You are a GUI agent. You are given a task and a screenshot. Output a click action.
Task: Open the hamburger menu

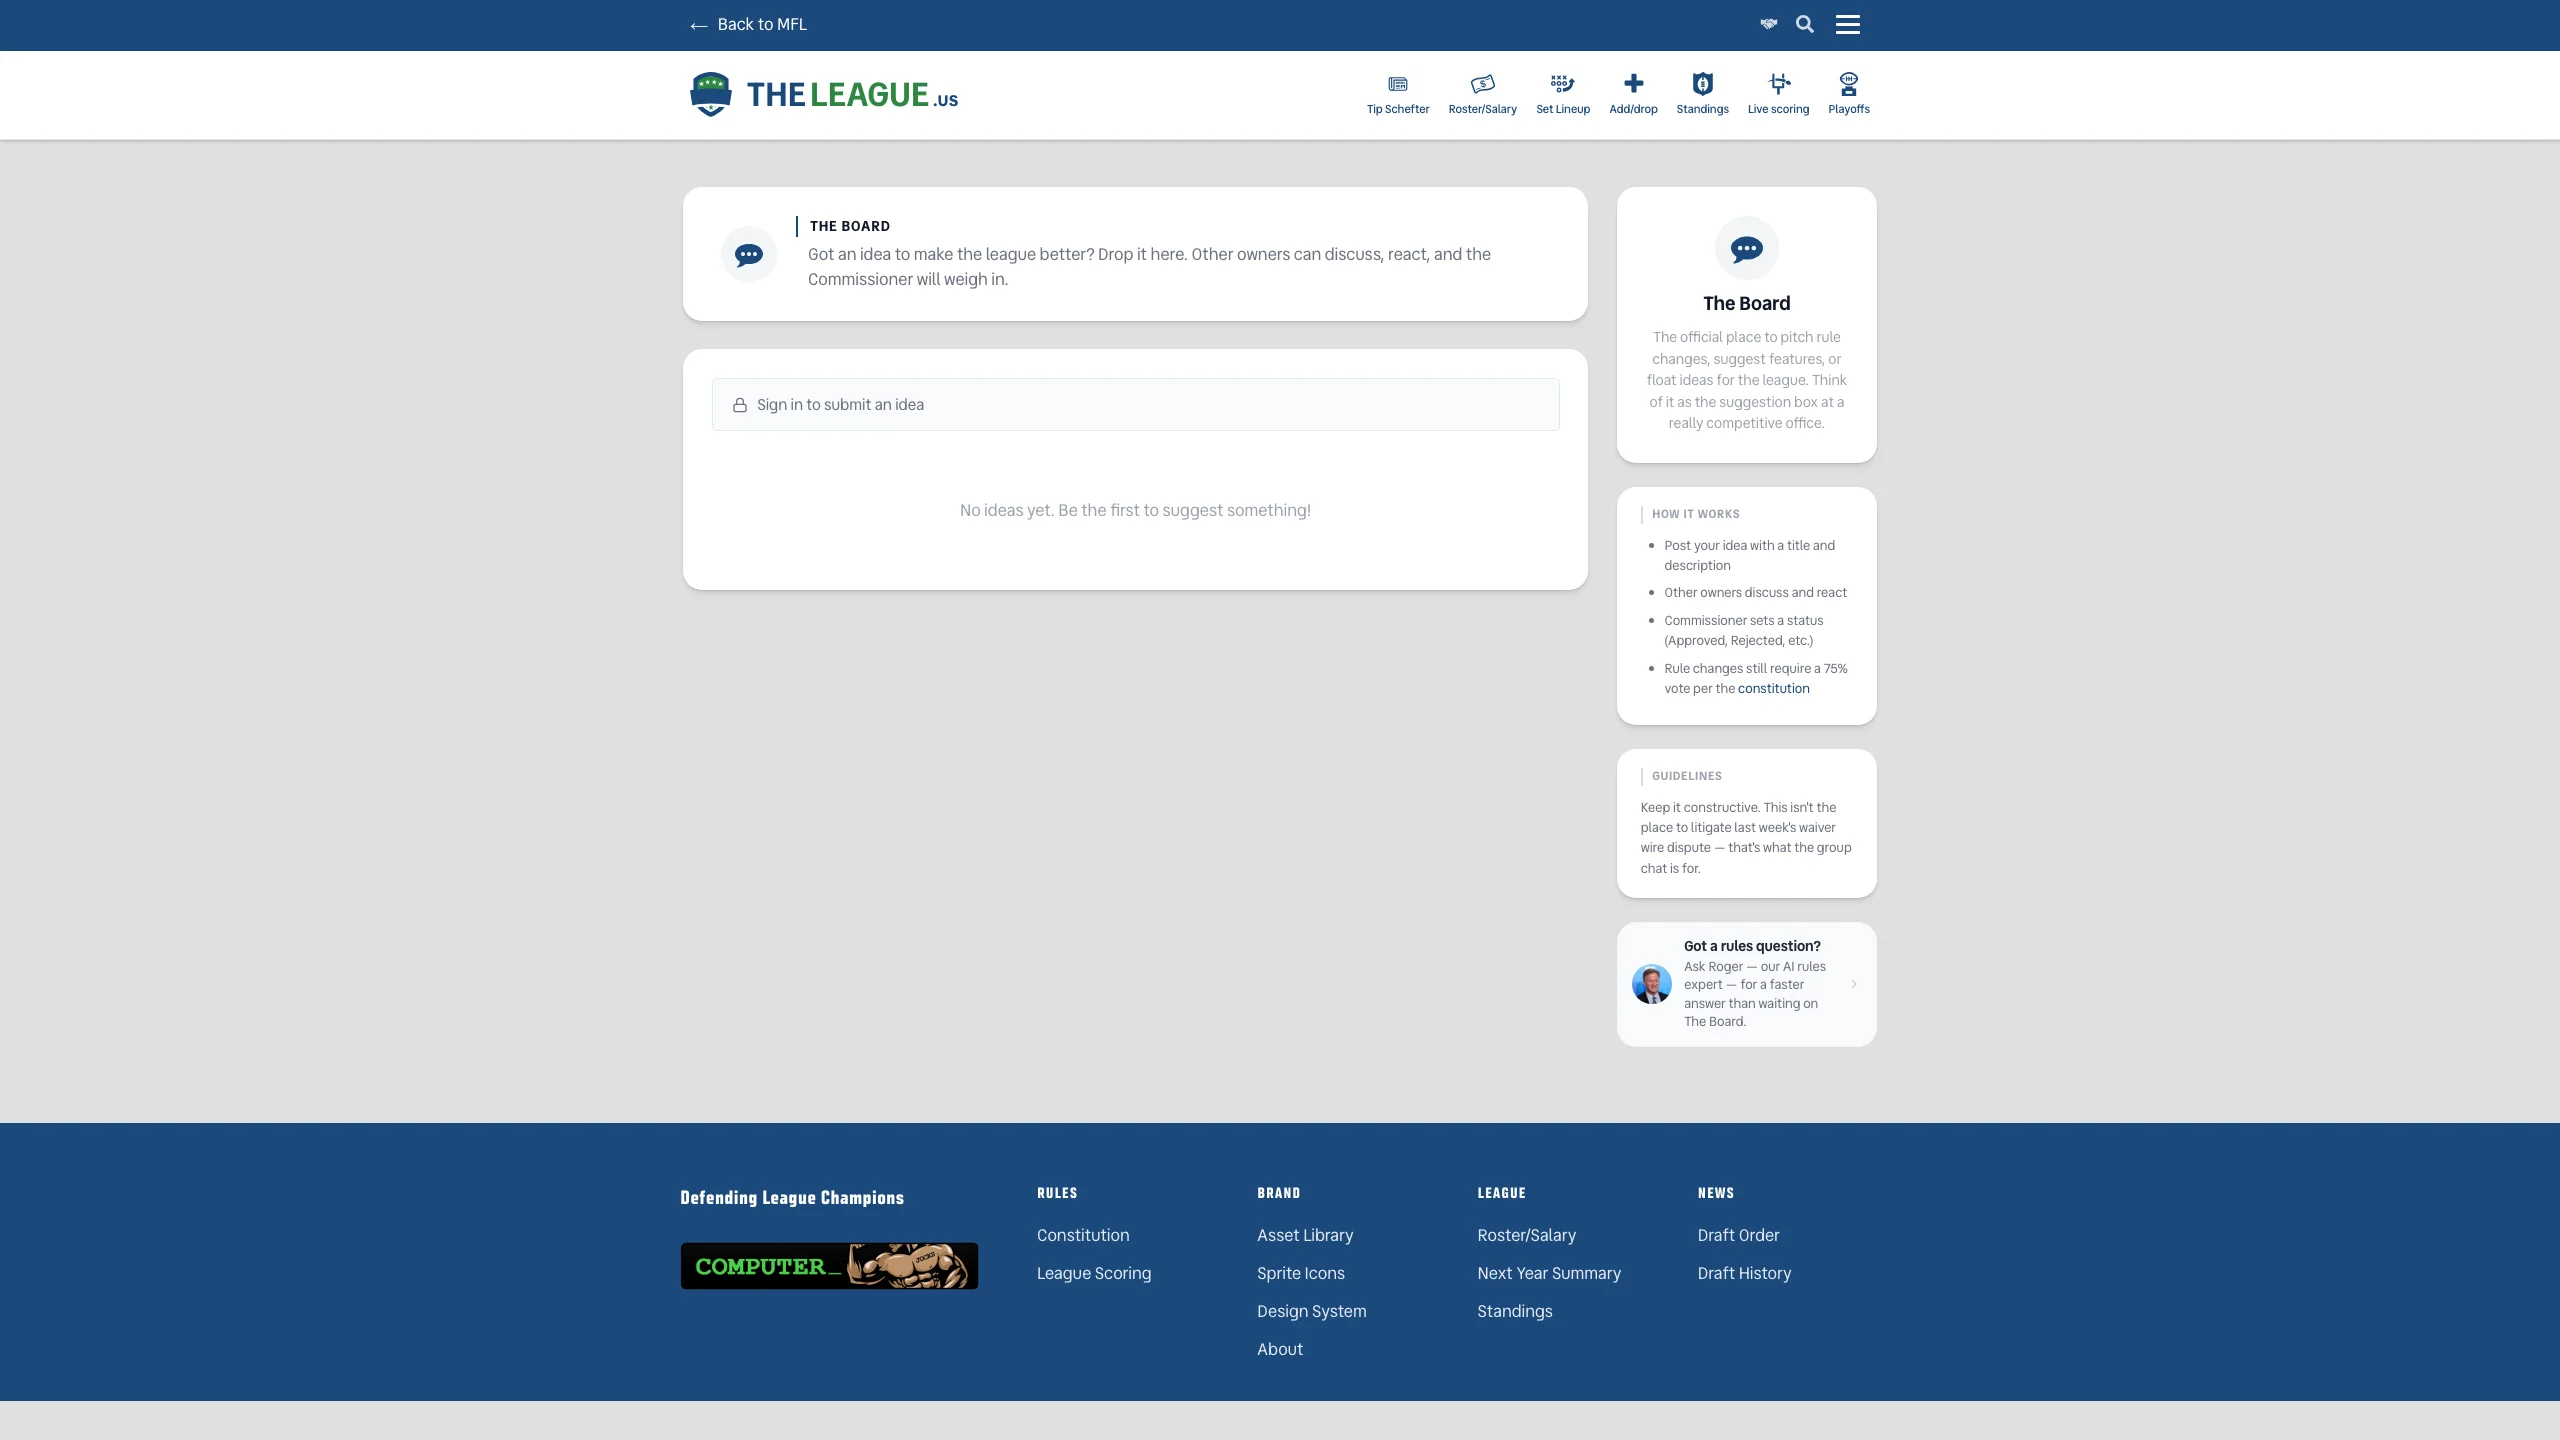click(1847, 24)
